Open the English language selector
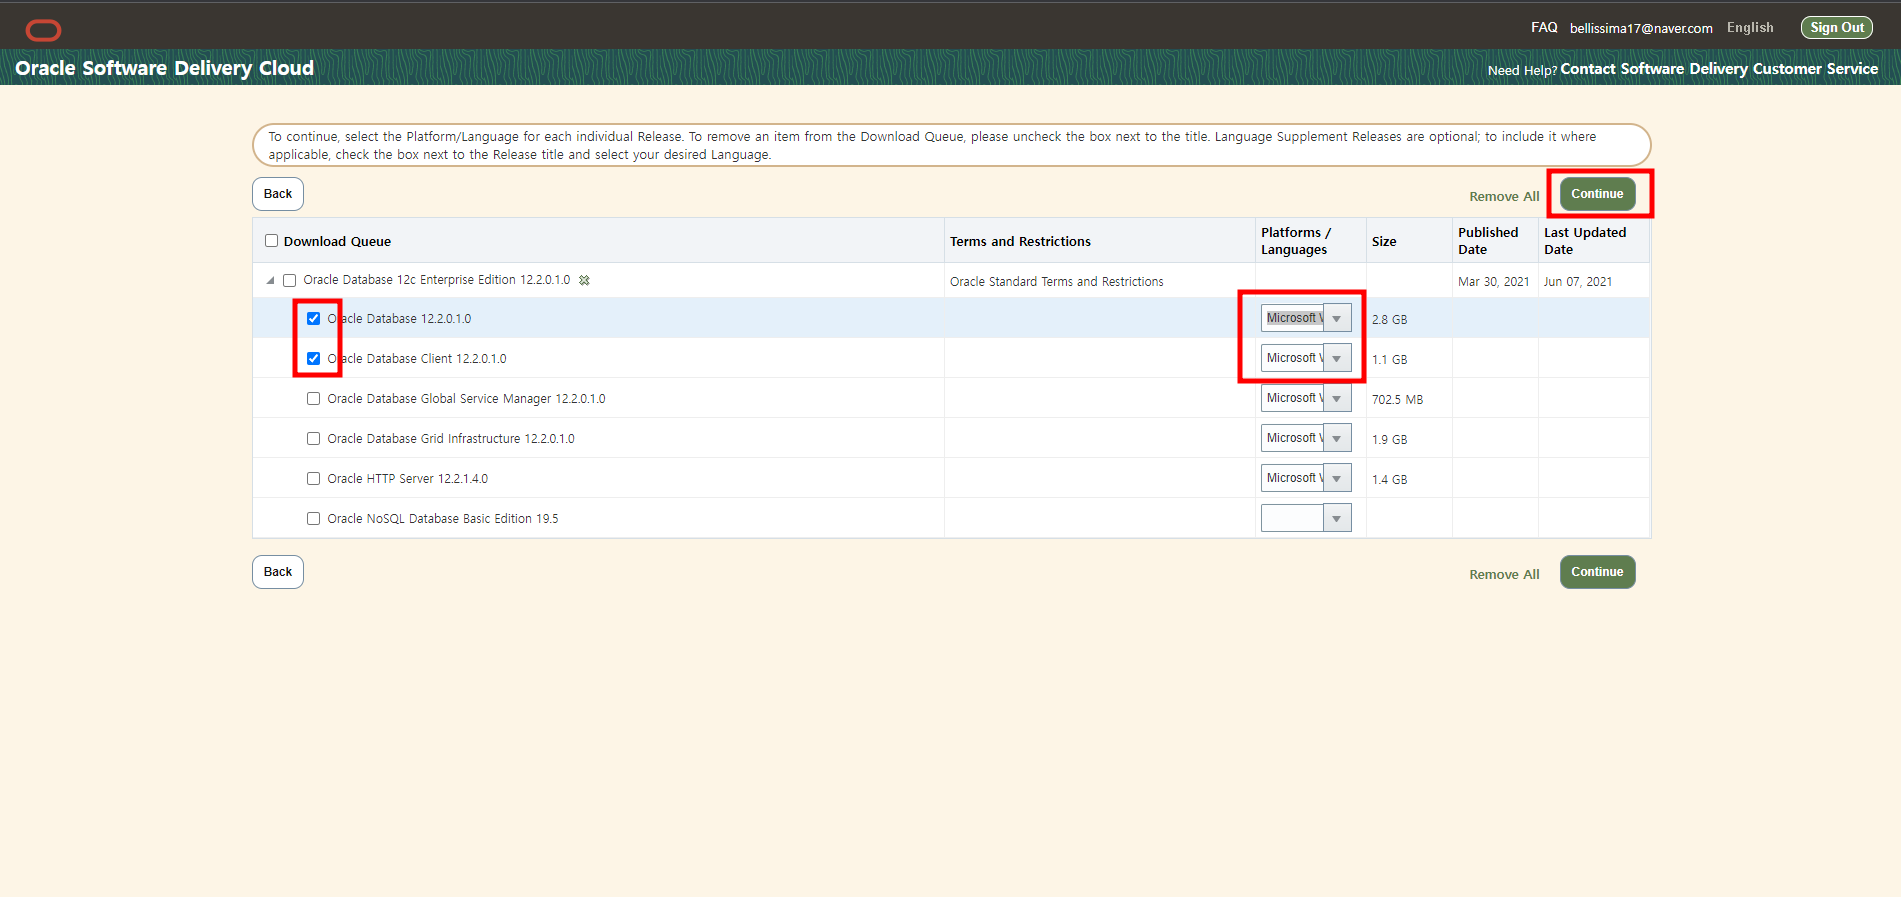 [x=1750, y=28]
